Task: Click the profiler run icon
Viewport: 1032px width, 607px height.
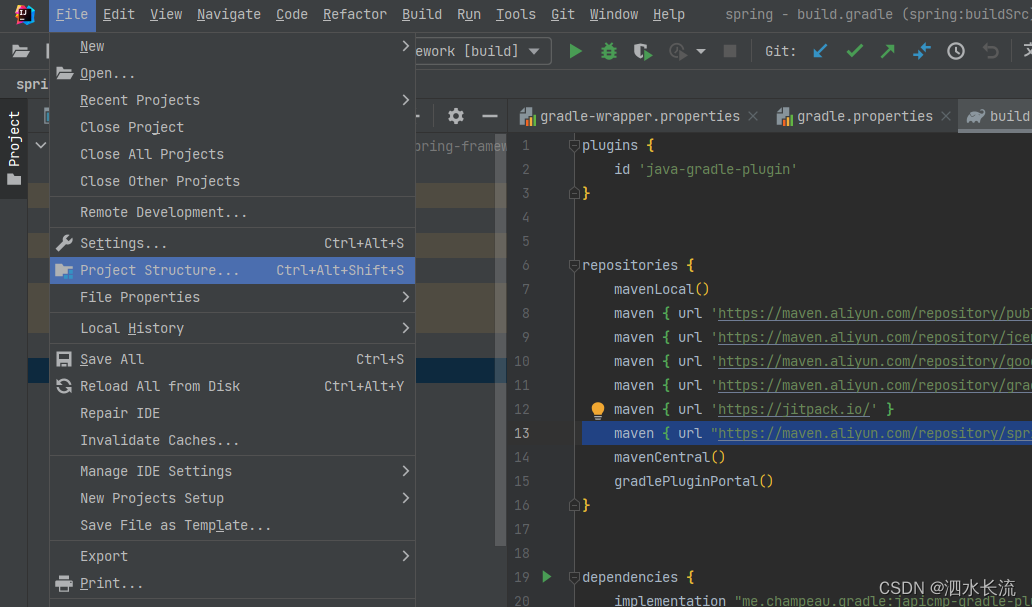Action: click(x=677, y=51)
